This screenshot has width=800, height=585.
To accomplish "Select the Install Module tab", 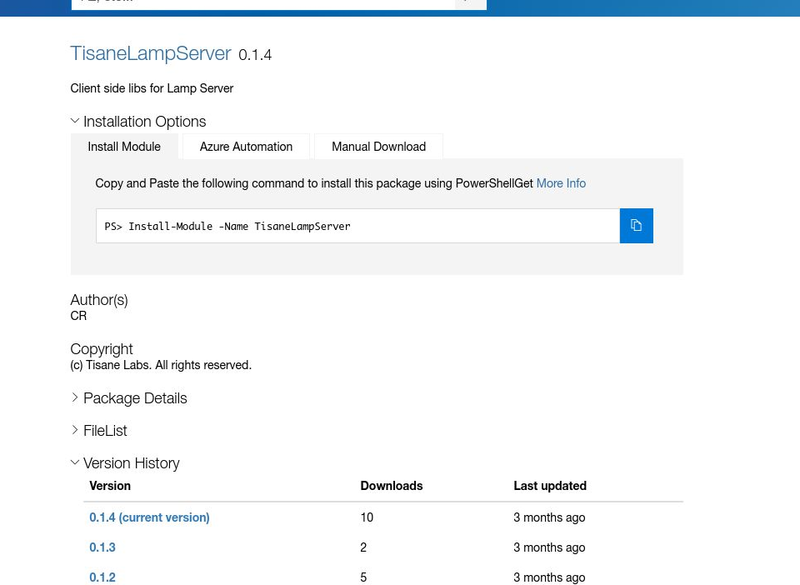I will point(124,146).
